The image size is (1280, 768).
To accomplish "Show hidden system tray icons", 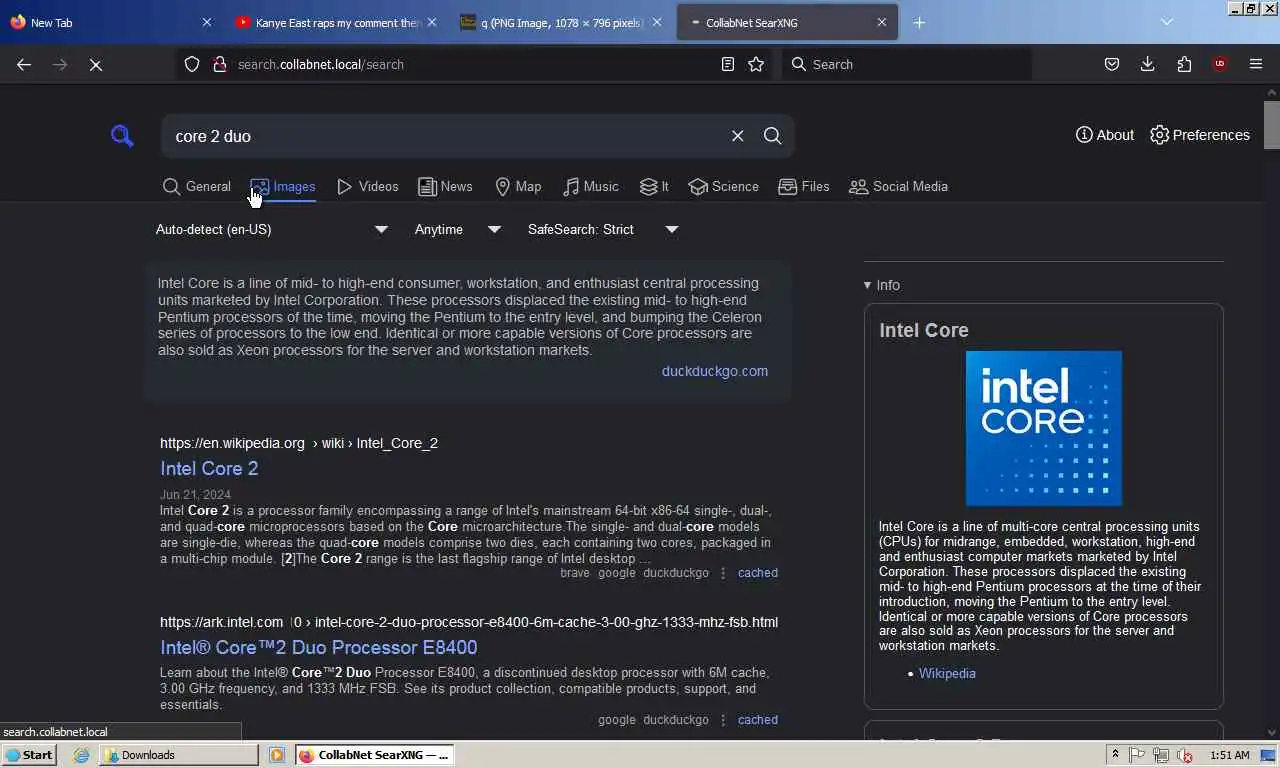I will click(1115, 755).
